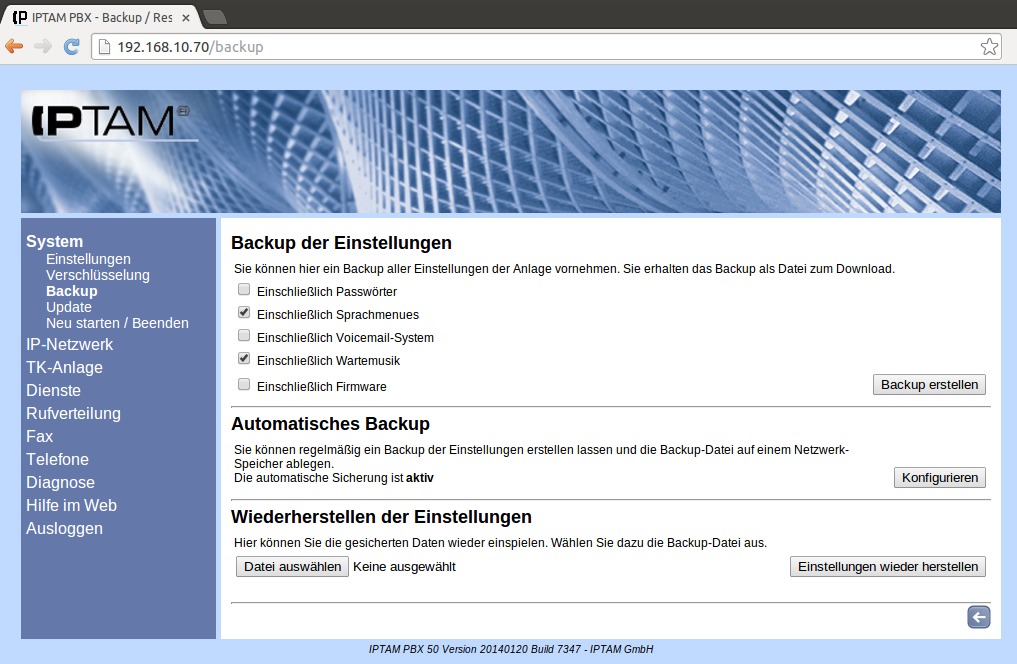Viewport: 1017px width, 664px height.
Task: Disable Einschließlich Wartemusik option
Action: point(244,359)
